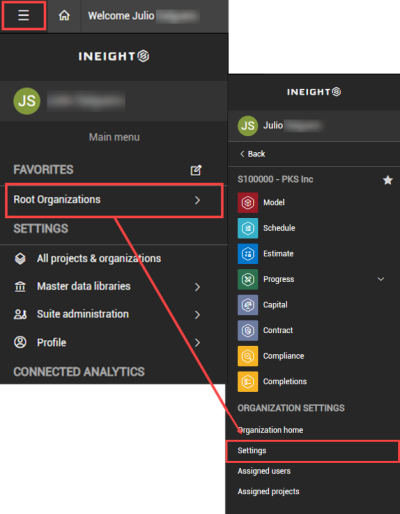Click the InEight logo in left panel
Image resolution: width=400 pixels, height=514 pixels.
pos(114,56)
